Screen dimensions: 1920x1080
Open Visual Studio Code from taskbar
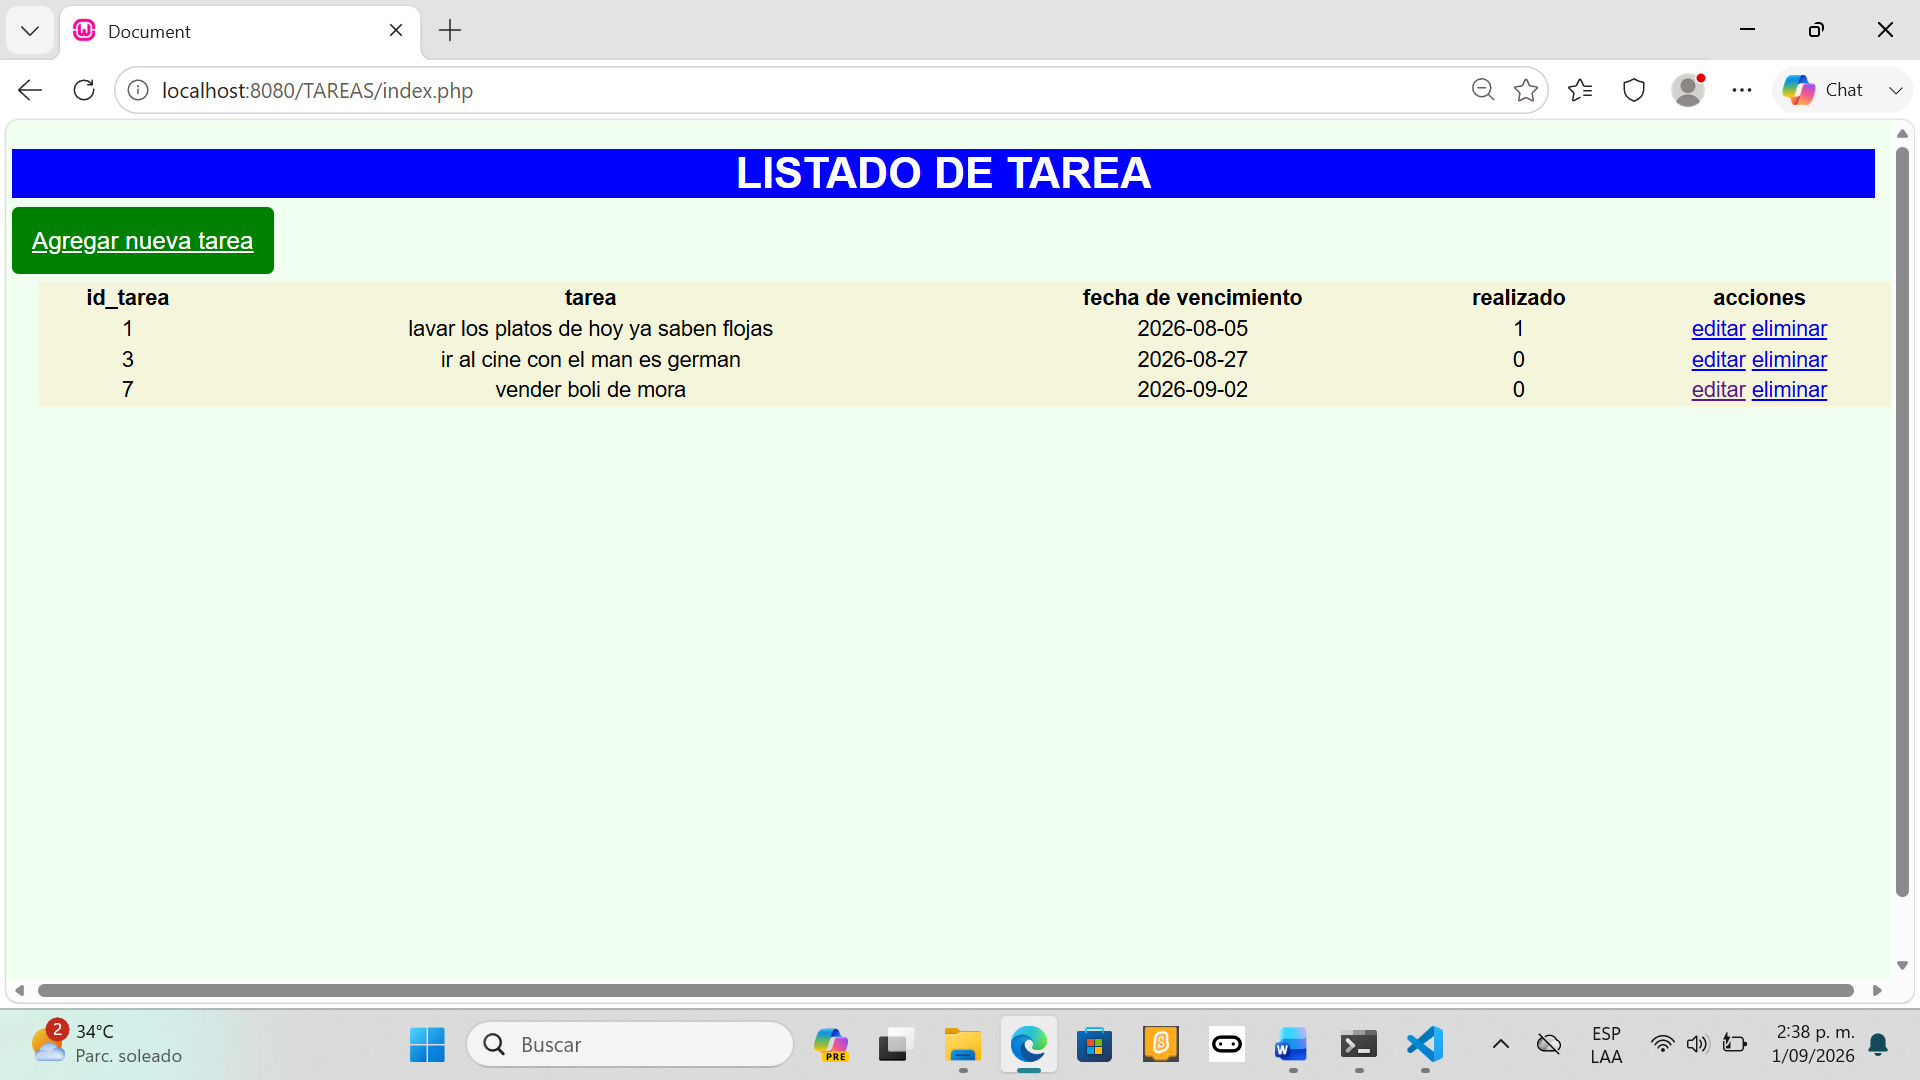[1425, 1045]
